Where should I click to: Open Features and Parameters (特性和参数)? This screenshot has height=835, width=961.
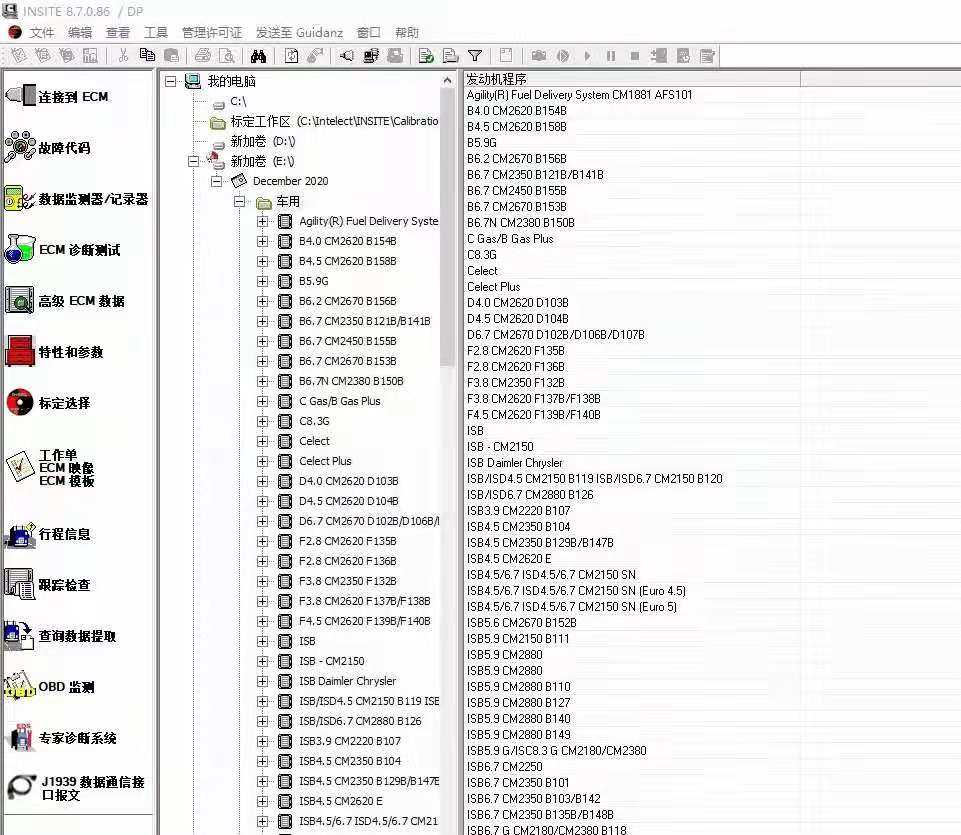tap(55, 351)
